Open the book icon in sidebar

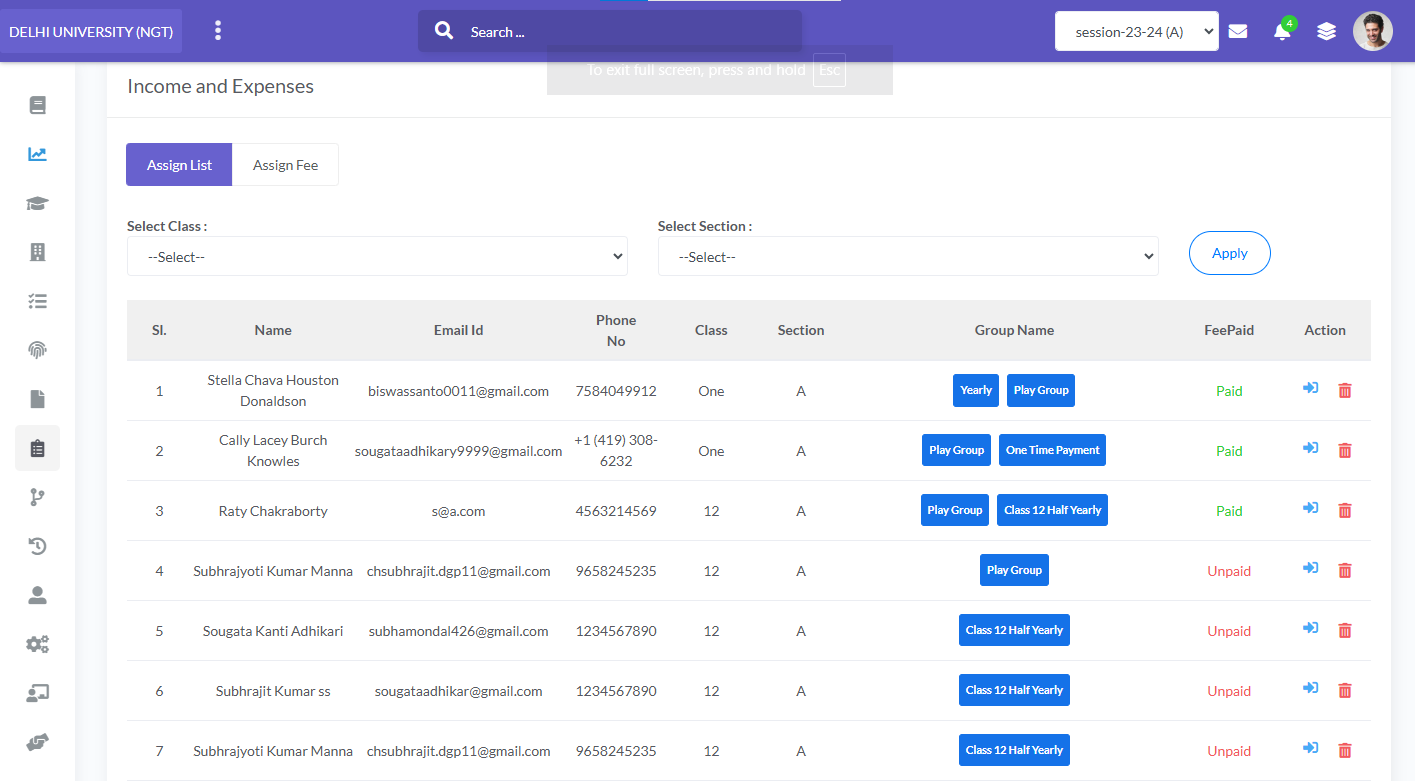(38, 105)
